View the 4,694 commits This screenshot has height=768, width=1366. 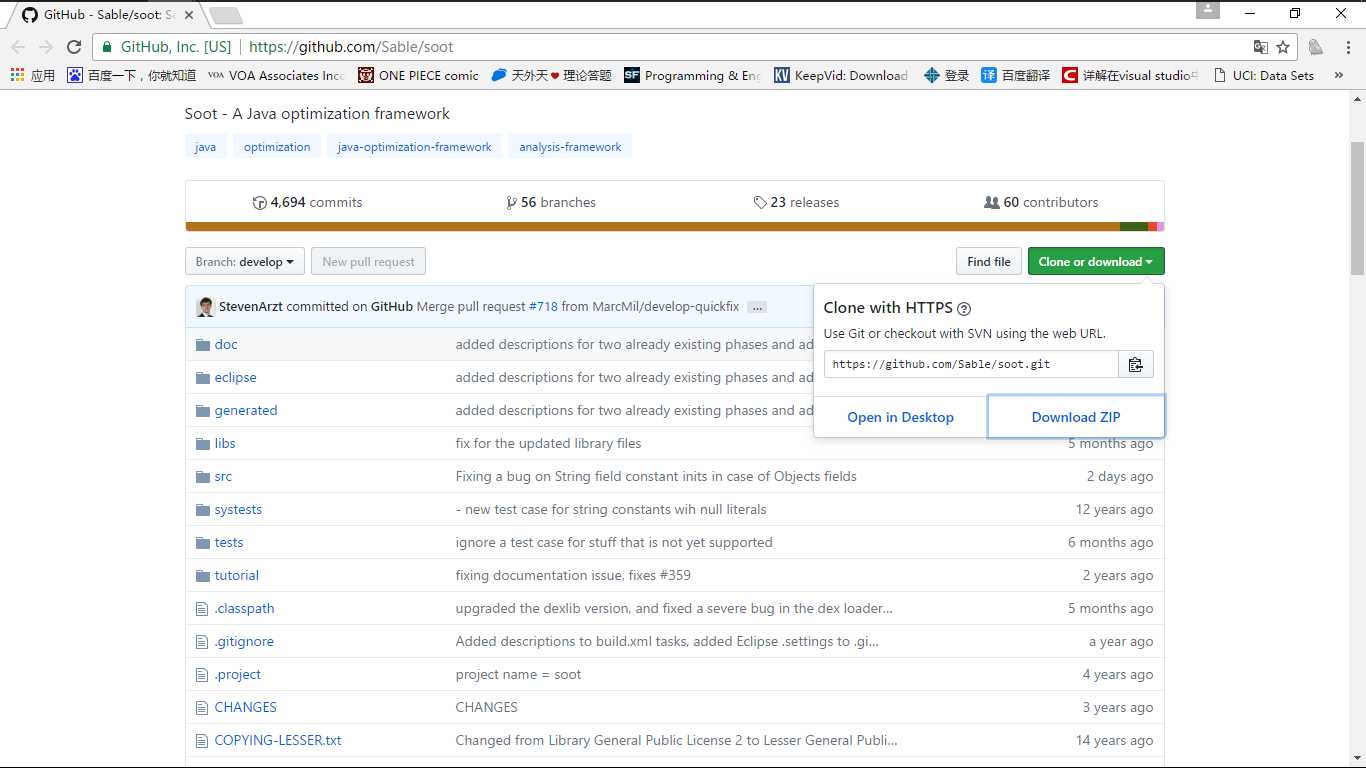coord(308,202)
